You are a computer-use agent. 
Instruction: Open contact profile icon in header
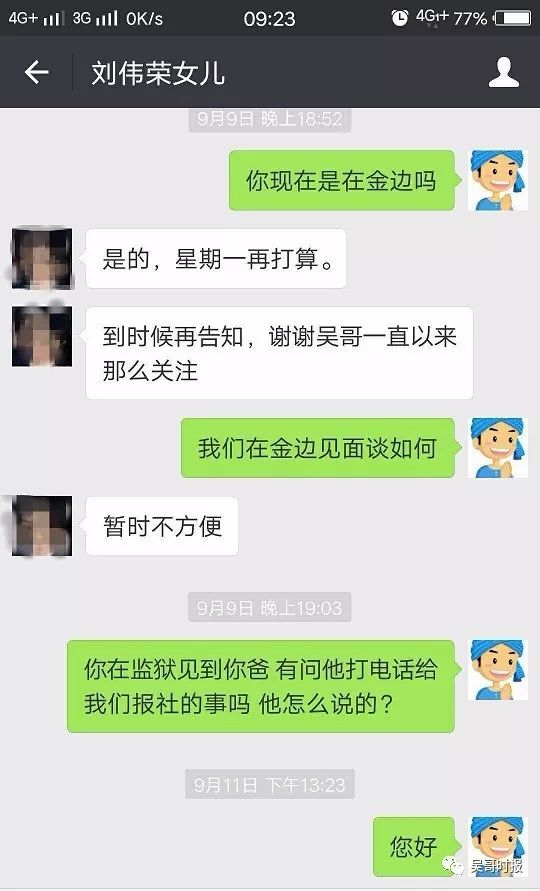[x=504, y=72]
